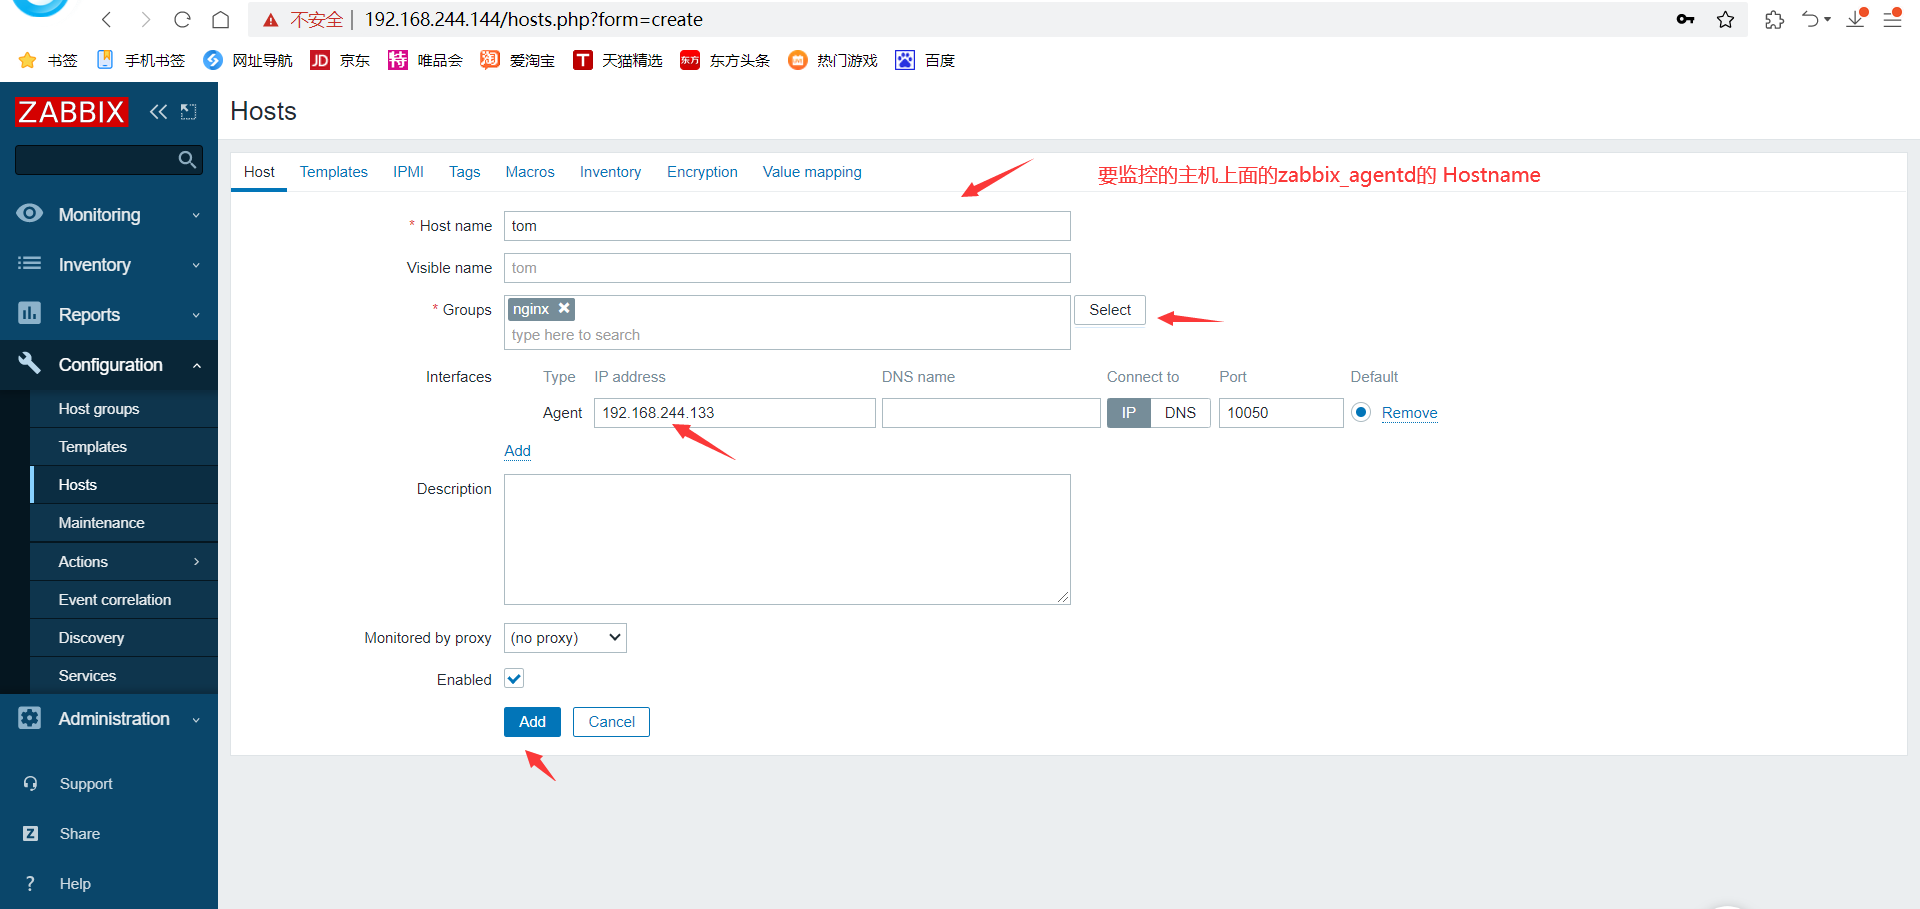Click the Help question mark icon
This screenshot has width=1920, height=909.
[30, 884]
